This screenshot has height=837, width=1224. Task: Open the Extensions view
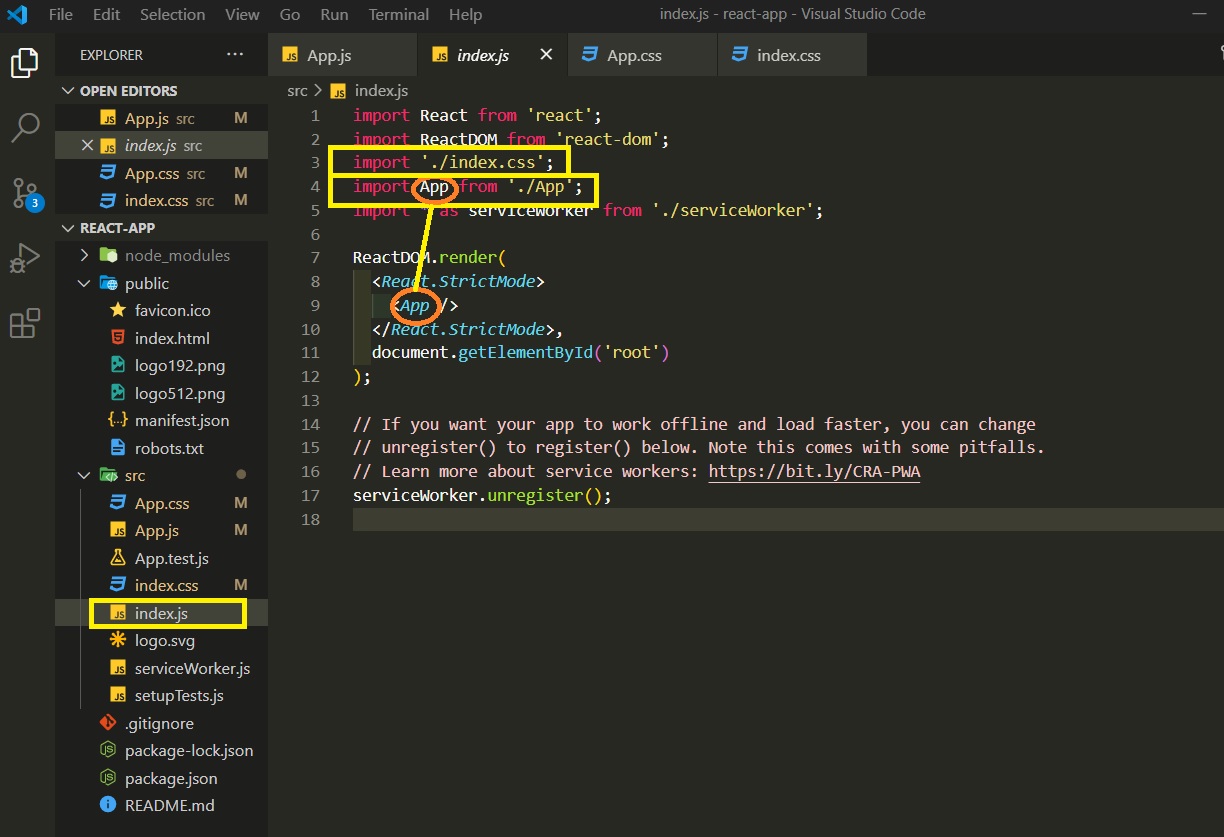pos(24,323)
